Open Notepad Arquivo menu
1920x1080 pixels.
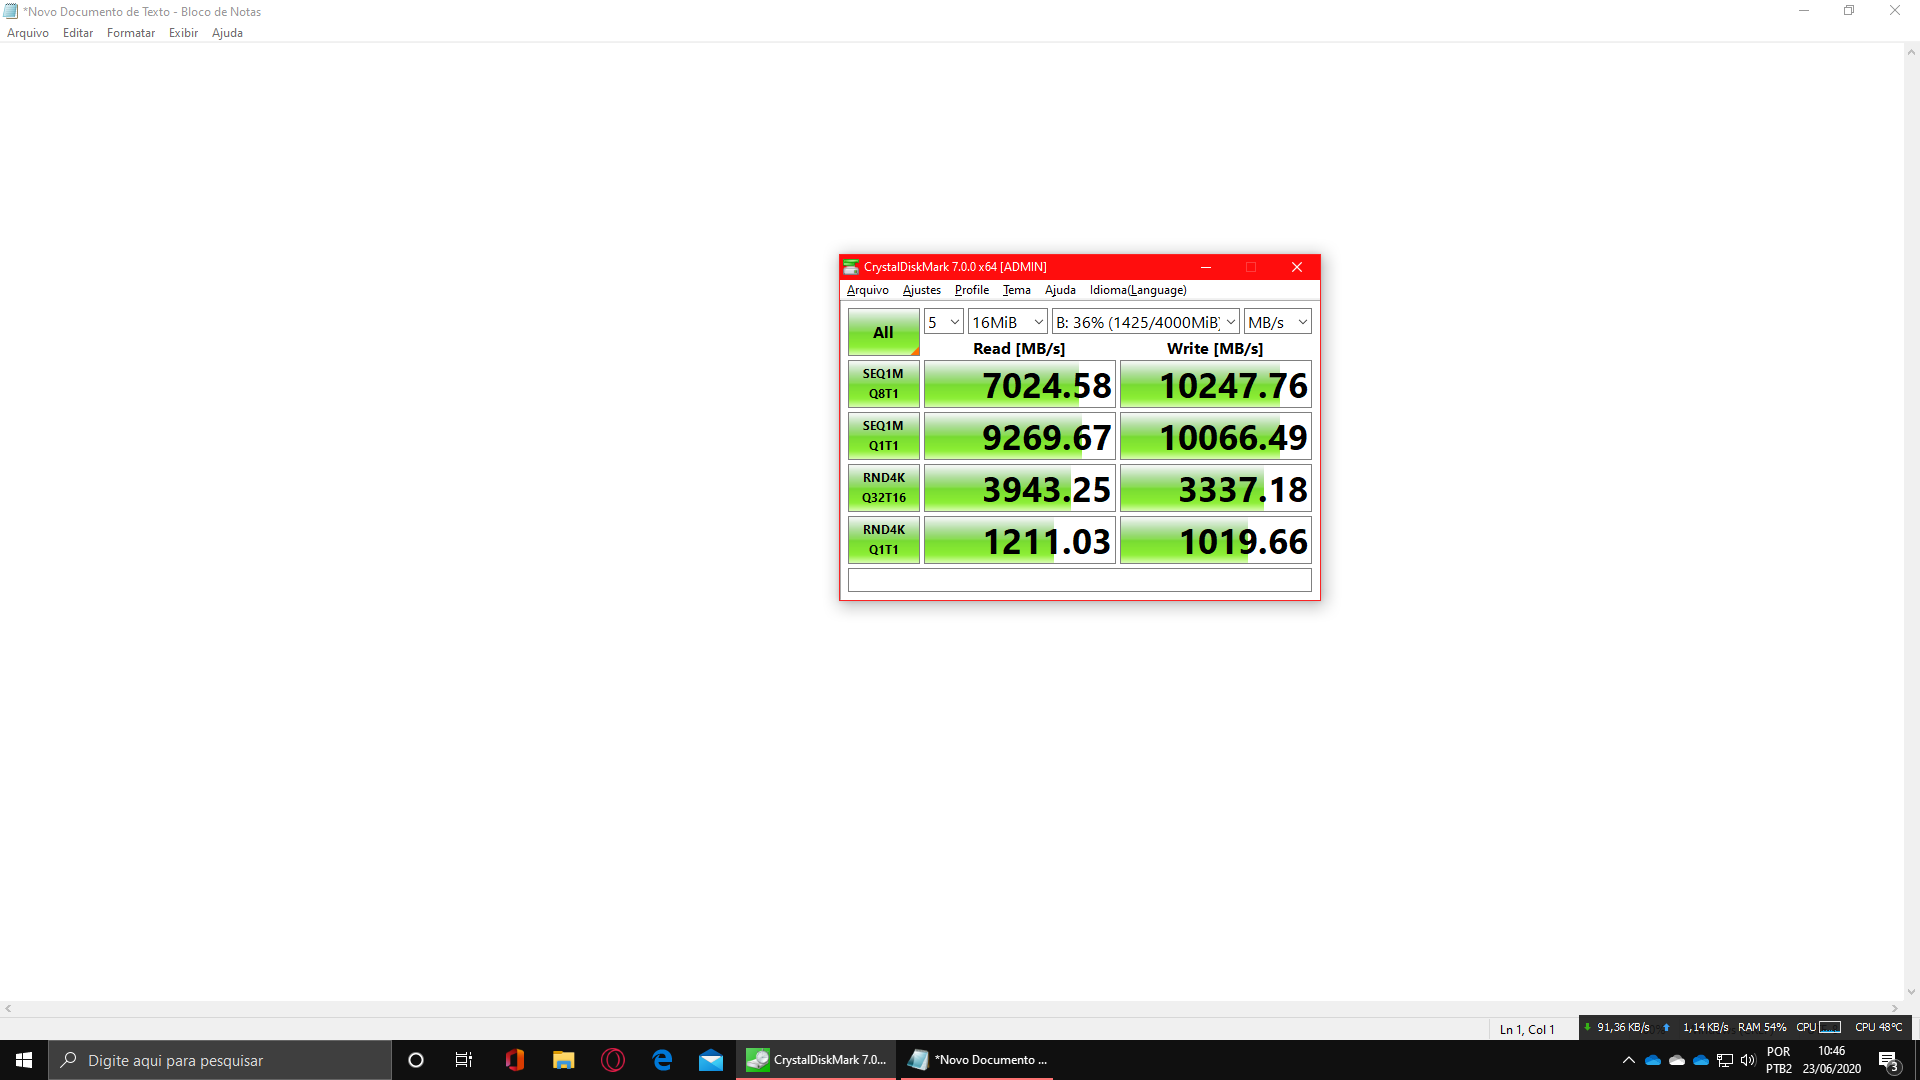coord(28,33)
